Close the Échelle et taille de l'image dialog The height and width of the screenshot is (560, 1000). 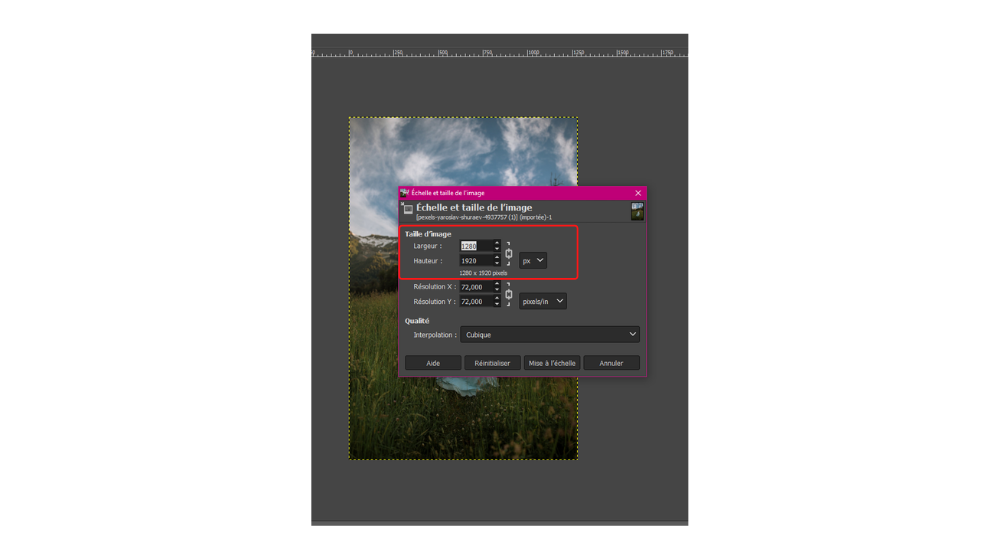pyautogui.click(x=638, y=193)
